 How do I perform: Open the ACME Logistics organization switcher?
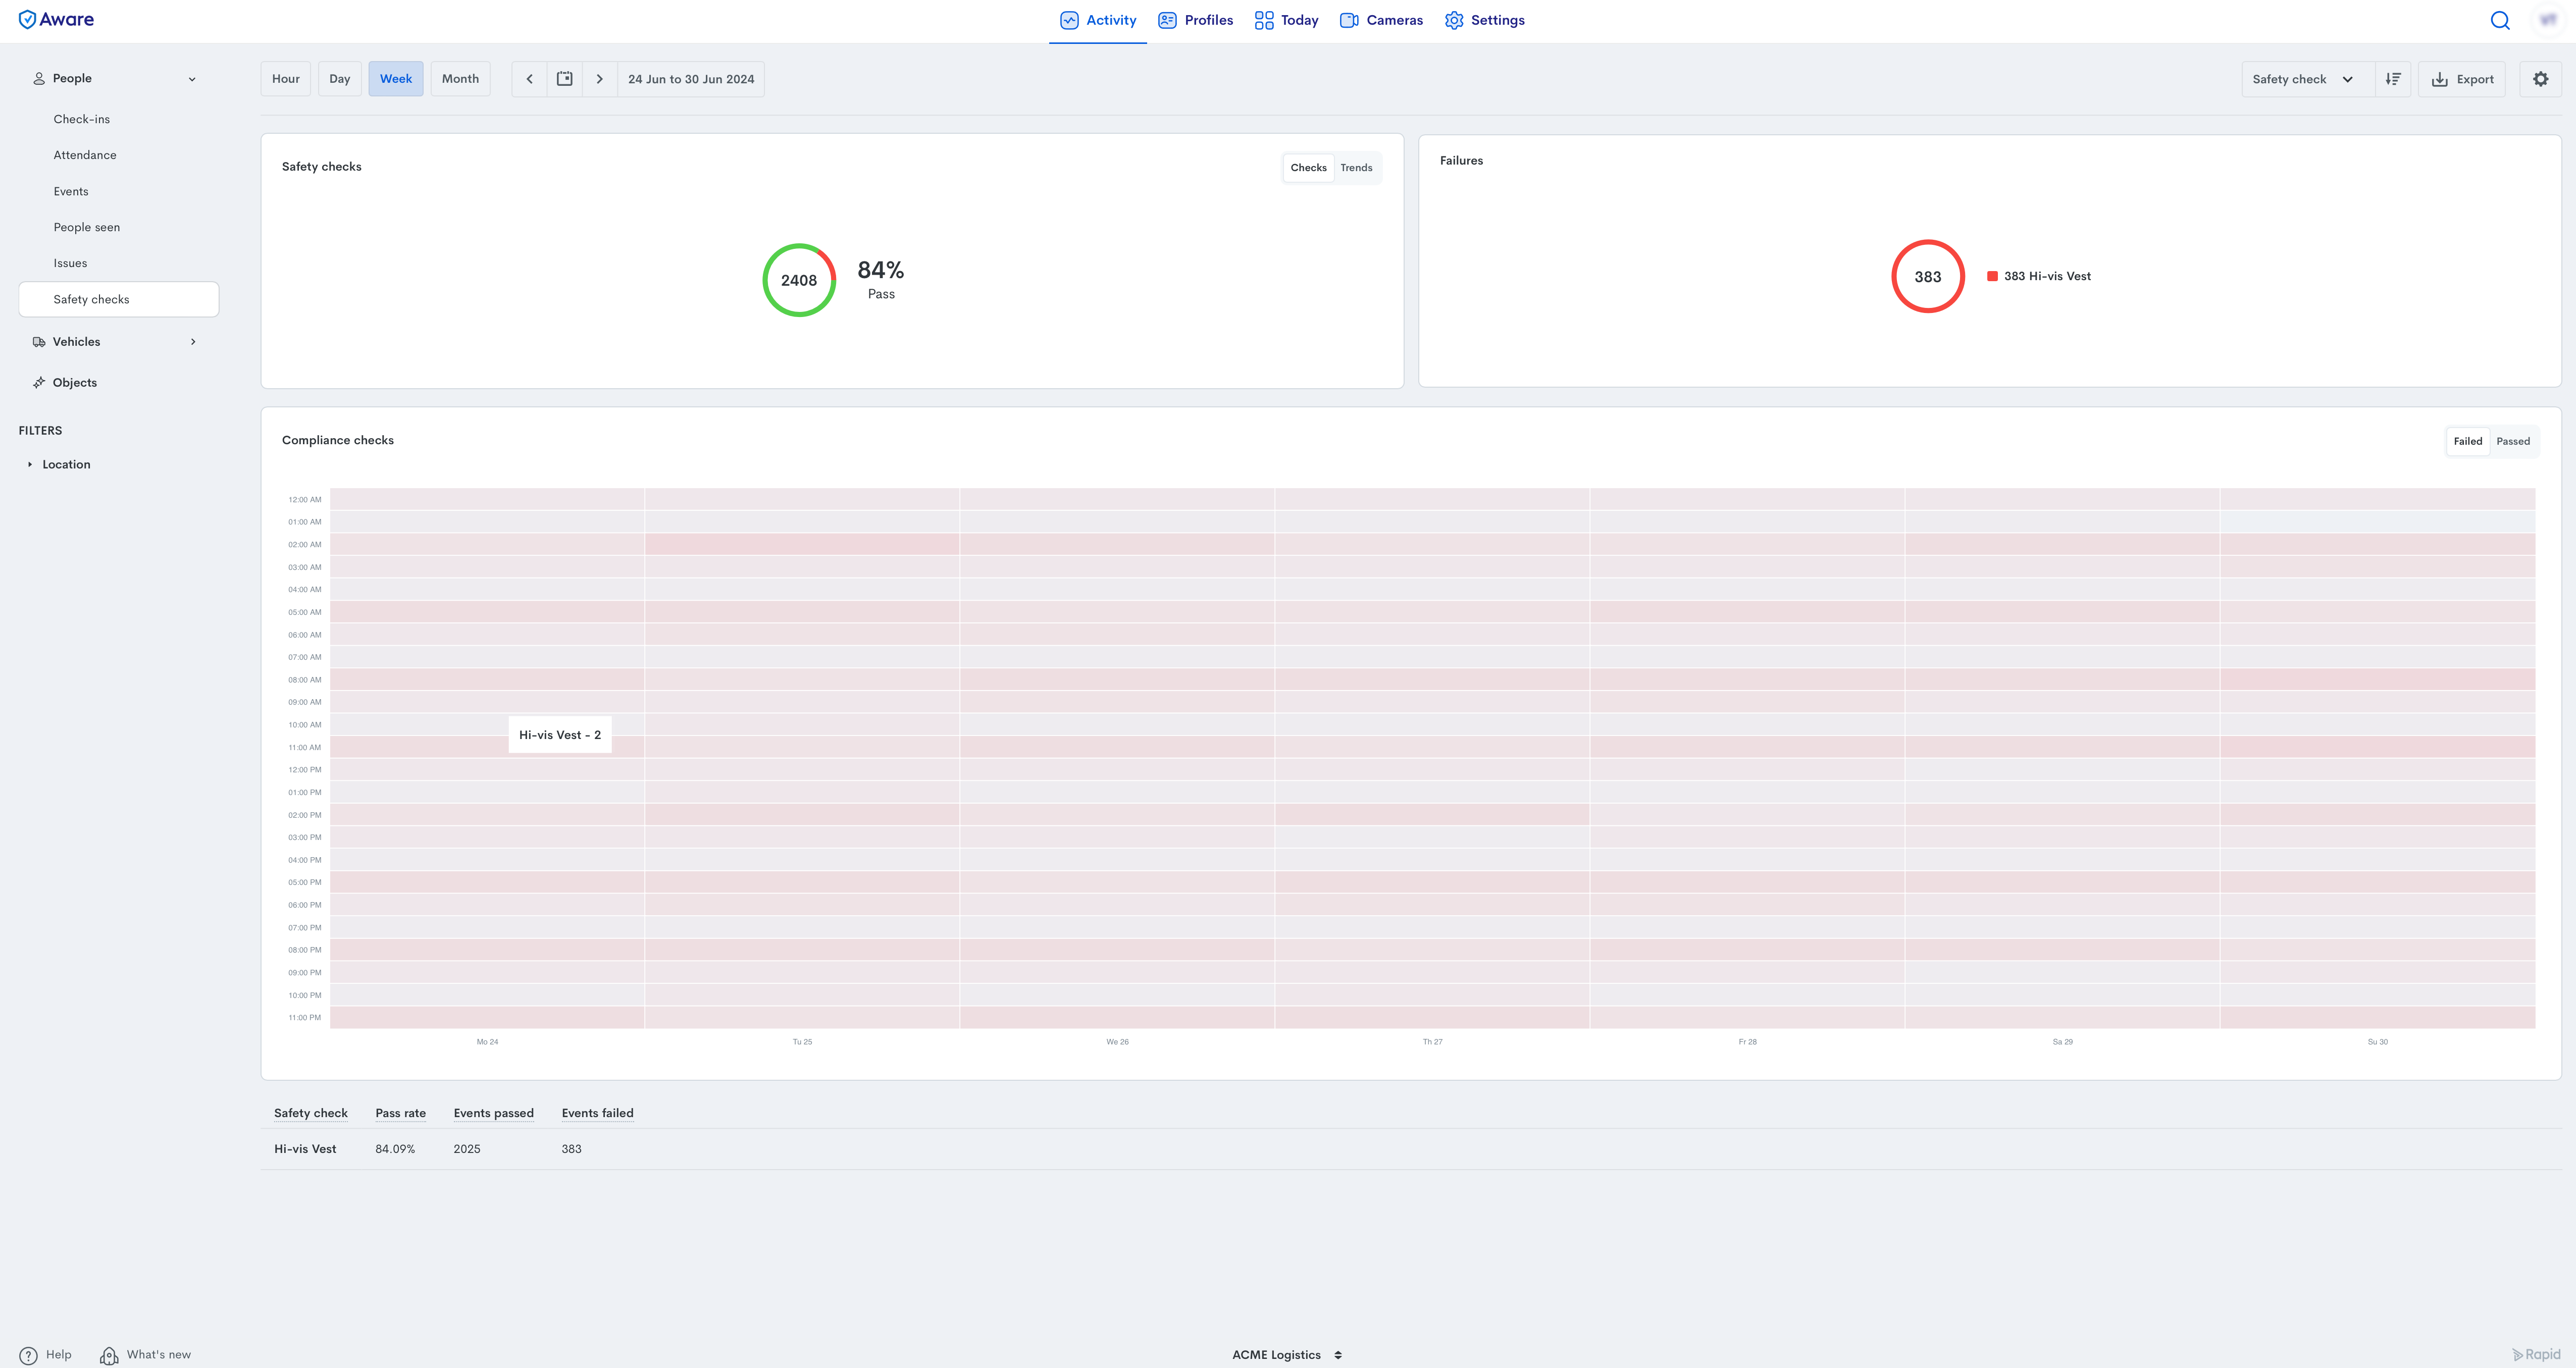[1287, 1355]
